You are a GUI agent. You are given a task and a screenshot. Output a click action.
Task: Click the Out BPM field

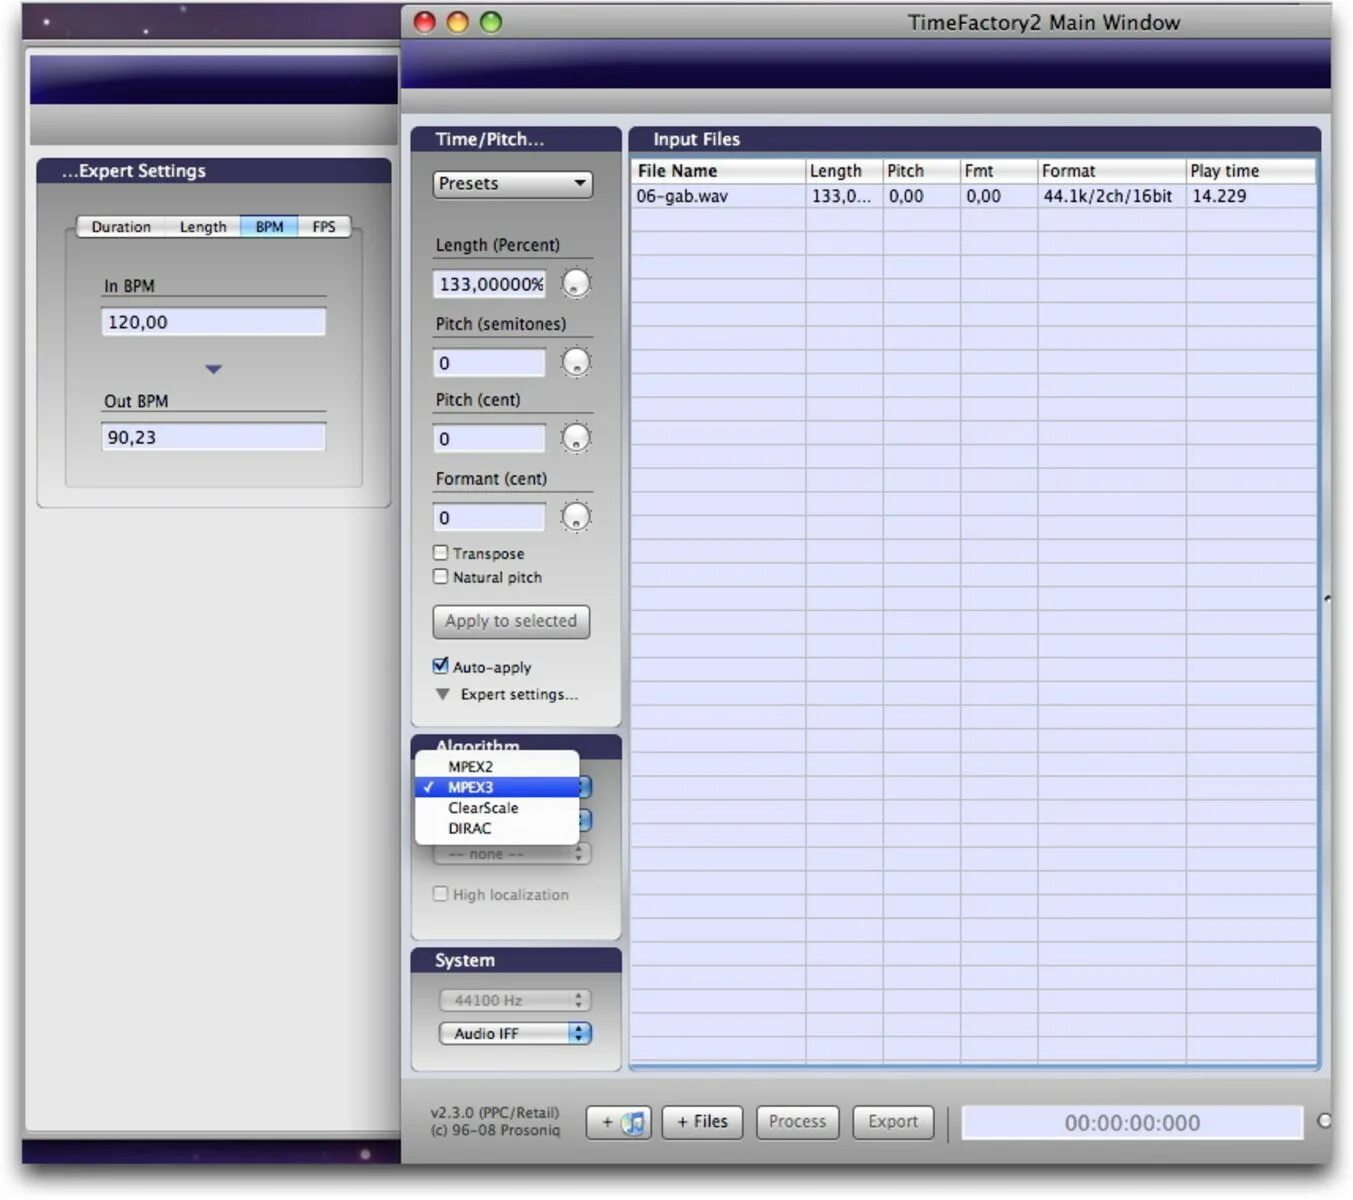(x=213, y=437)
